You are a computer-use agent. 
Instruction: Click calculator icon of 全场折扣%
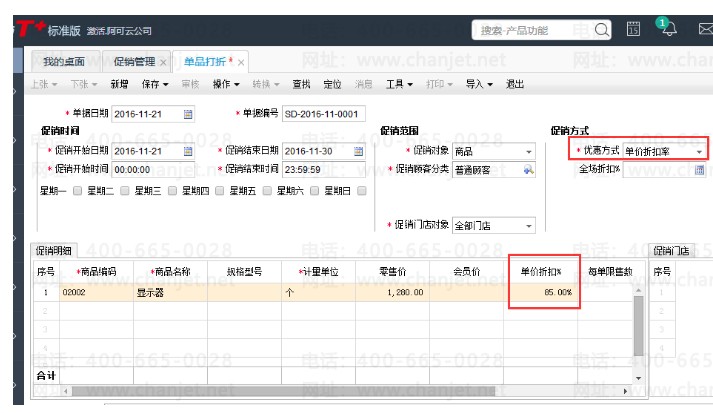pos(699,170)
